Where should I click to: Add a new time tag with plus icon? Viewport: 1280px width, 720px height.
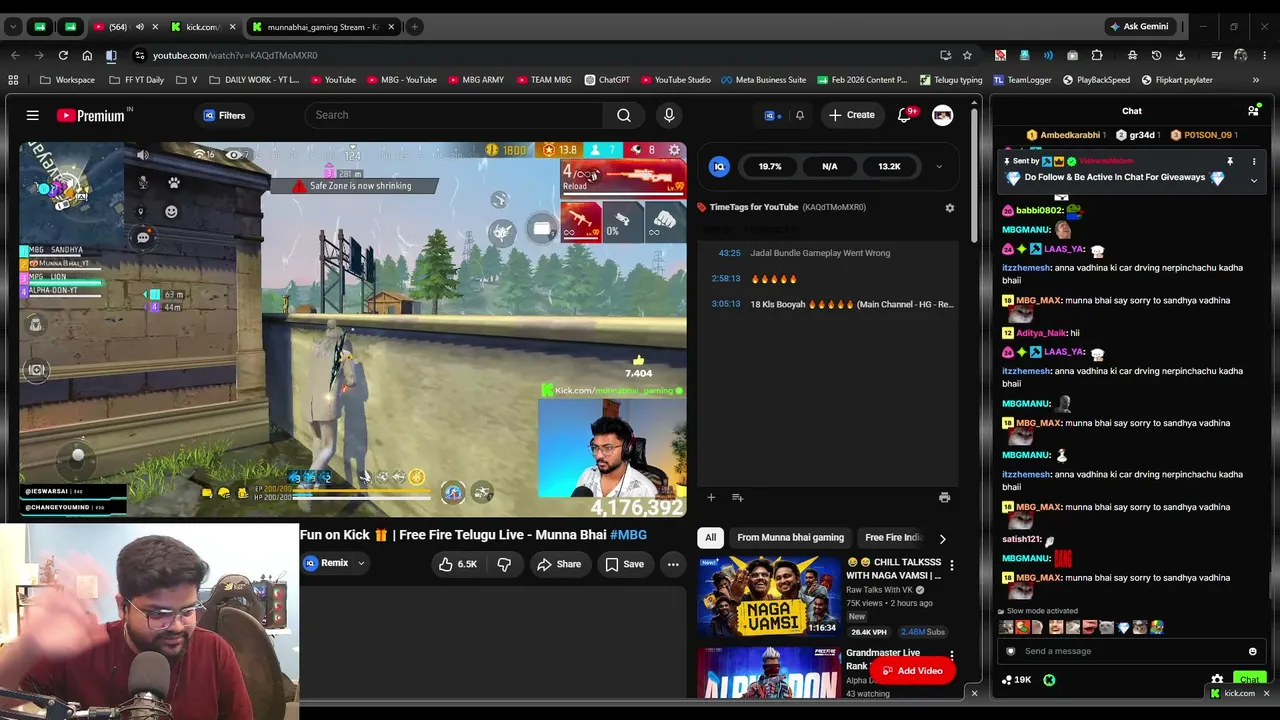[711, 497]
